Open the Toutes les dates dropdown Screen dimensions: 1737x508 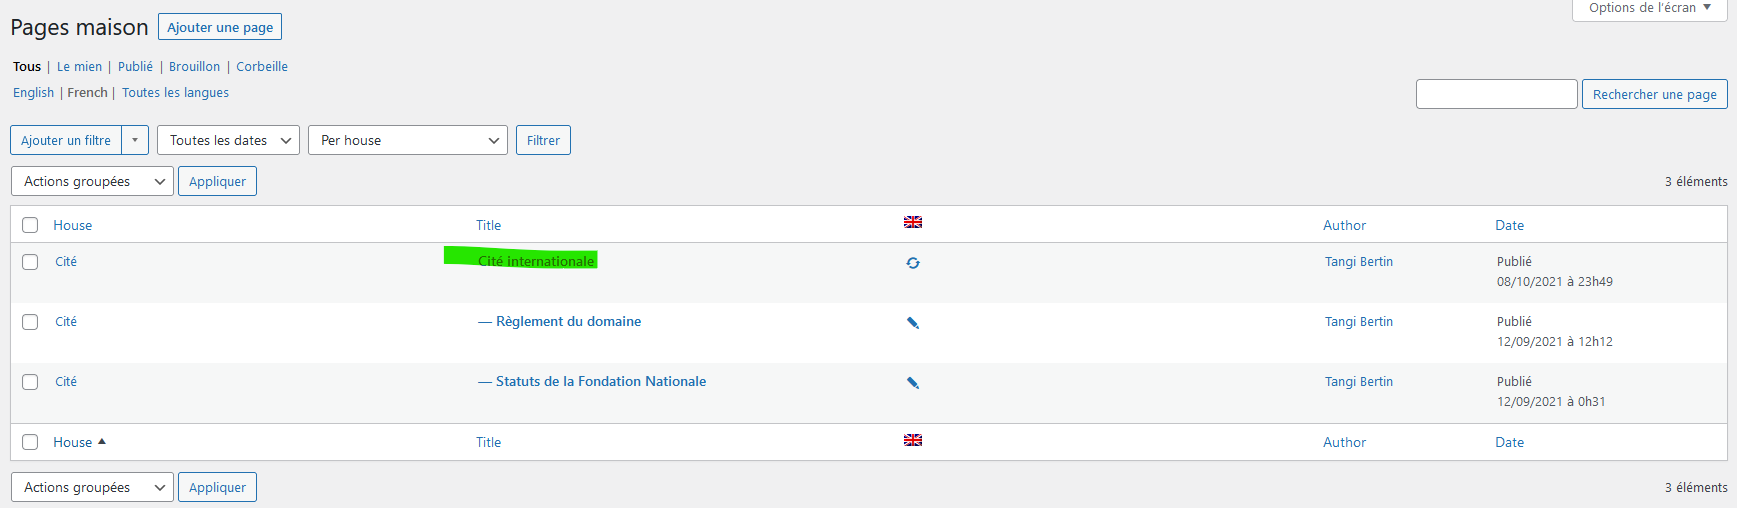(228, 140)
